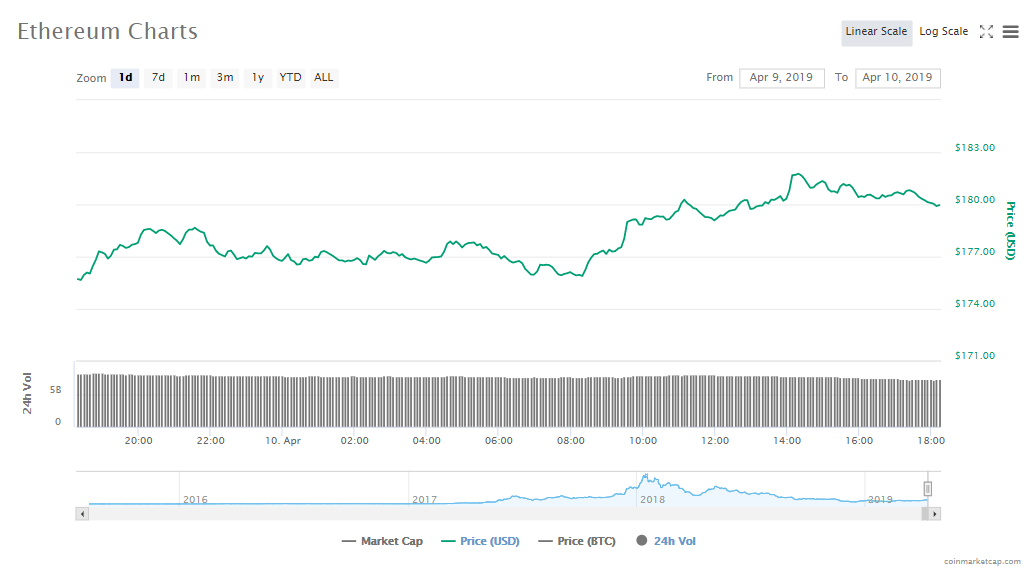Toggle fullscreen chart view icon
This screenshot has height=580, width=1036.
point(986,32)
